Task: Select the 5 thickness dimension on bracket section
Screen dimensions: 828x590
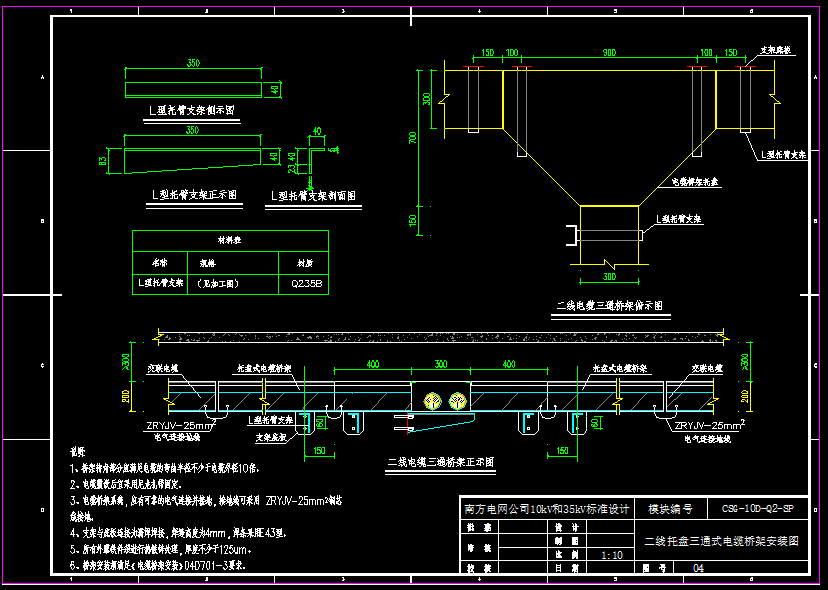Action: (x=332, y=149)
